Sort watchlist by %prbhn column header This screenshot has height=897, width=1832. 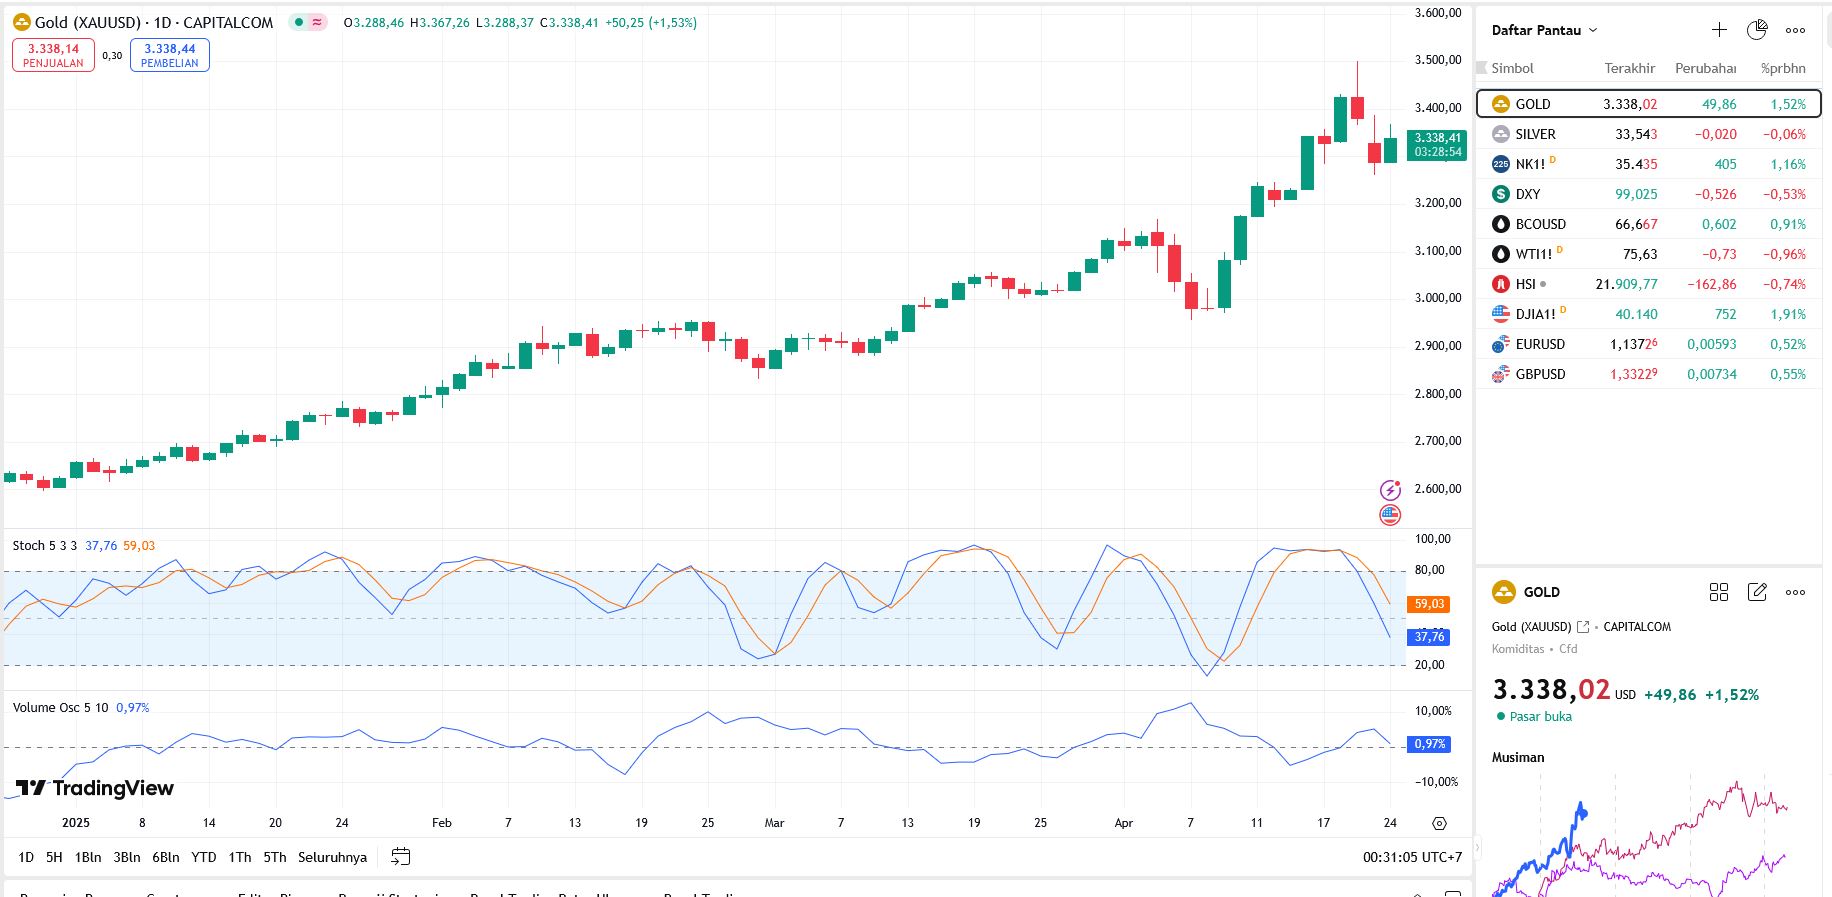(x=1783, y=68)
